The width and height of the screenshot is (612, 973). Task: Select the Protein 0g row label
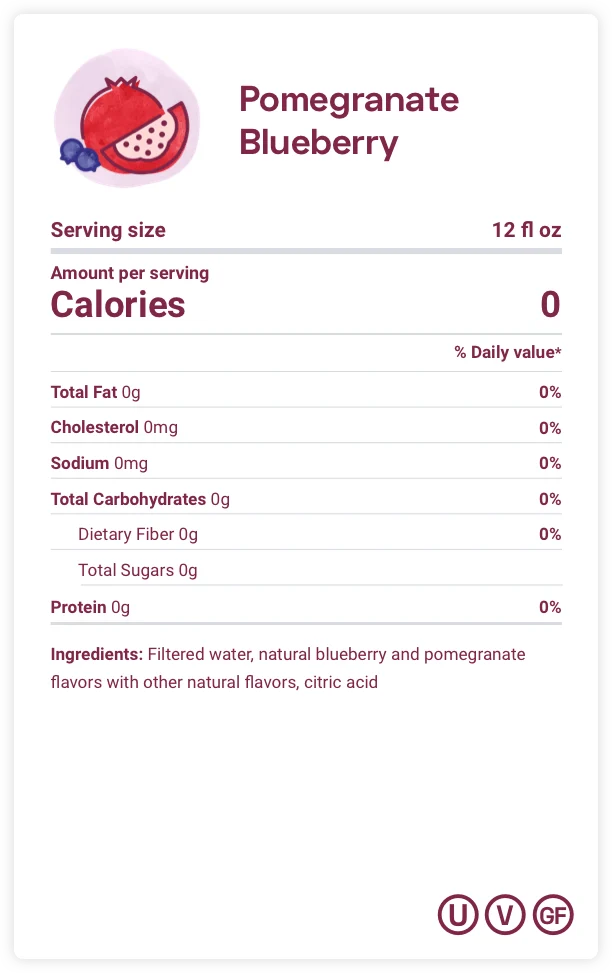90,607
